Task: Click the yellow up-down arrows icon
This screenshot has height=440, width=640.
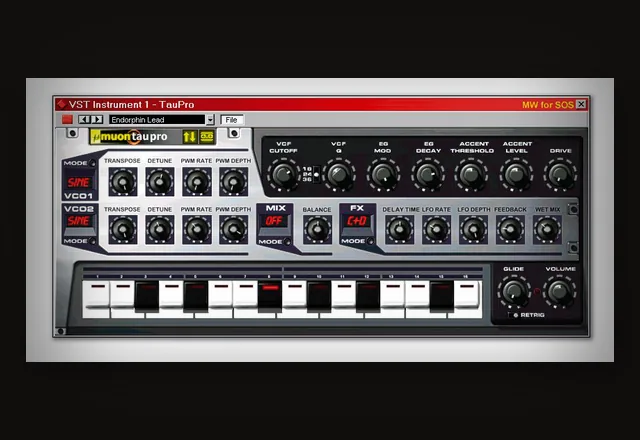Action: point(189,137)
